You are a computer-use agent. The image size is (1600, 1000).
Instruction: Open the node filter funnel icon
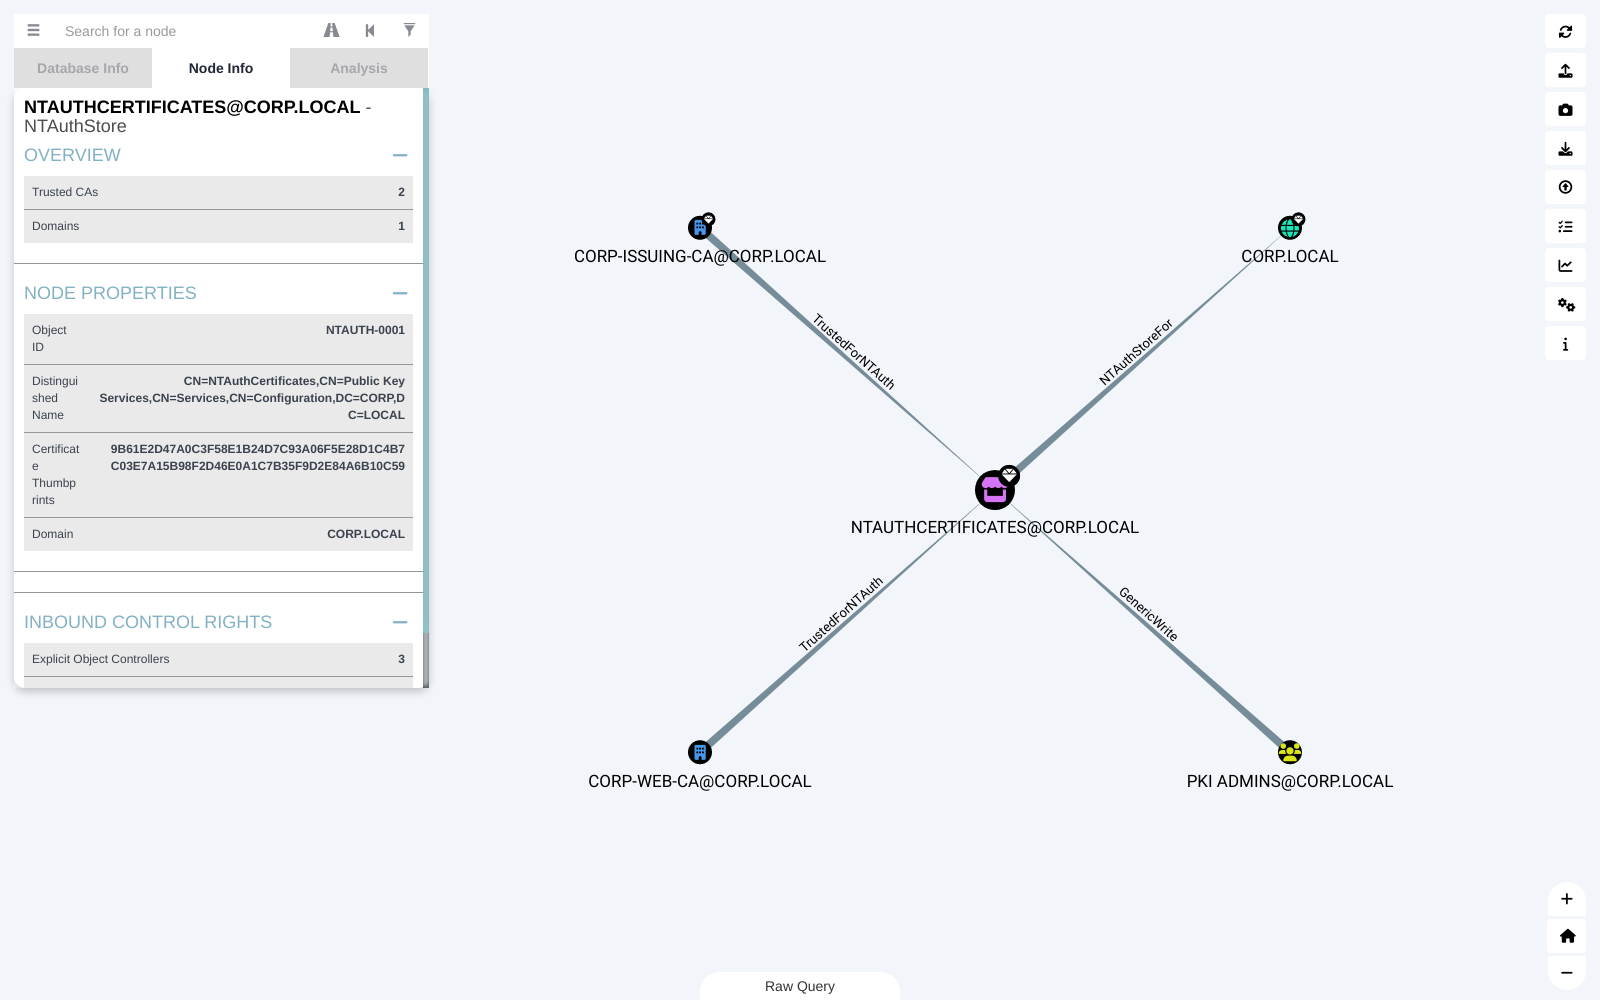pyautogui.click(x=409, y=31)
